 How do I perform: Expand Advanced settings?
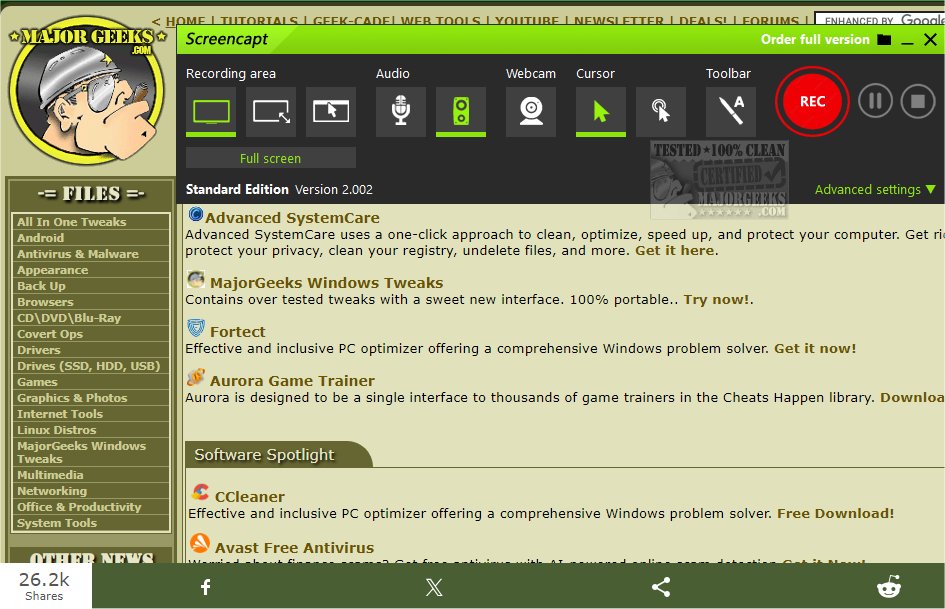[x=872, y=189]
